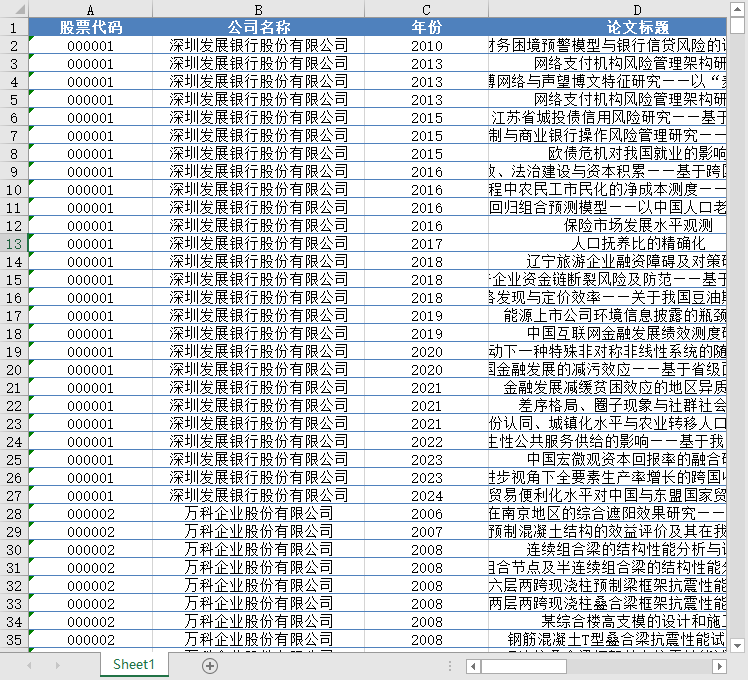This screenshot has height=680, width=748.
Task: Select title starting 中国宏微观资本回报率
Action: click(607, 460)
